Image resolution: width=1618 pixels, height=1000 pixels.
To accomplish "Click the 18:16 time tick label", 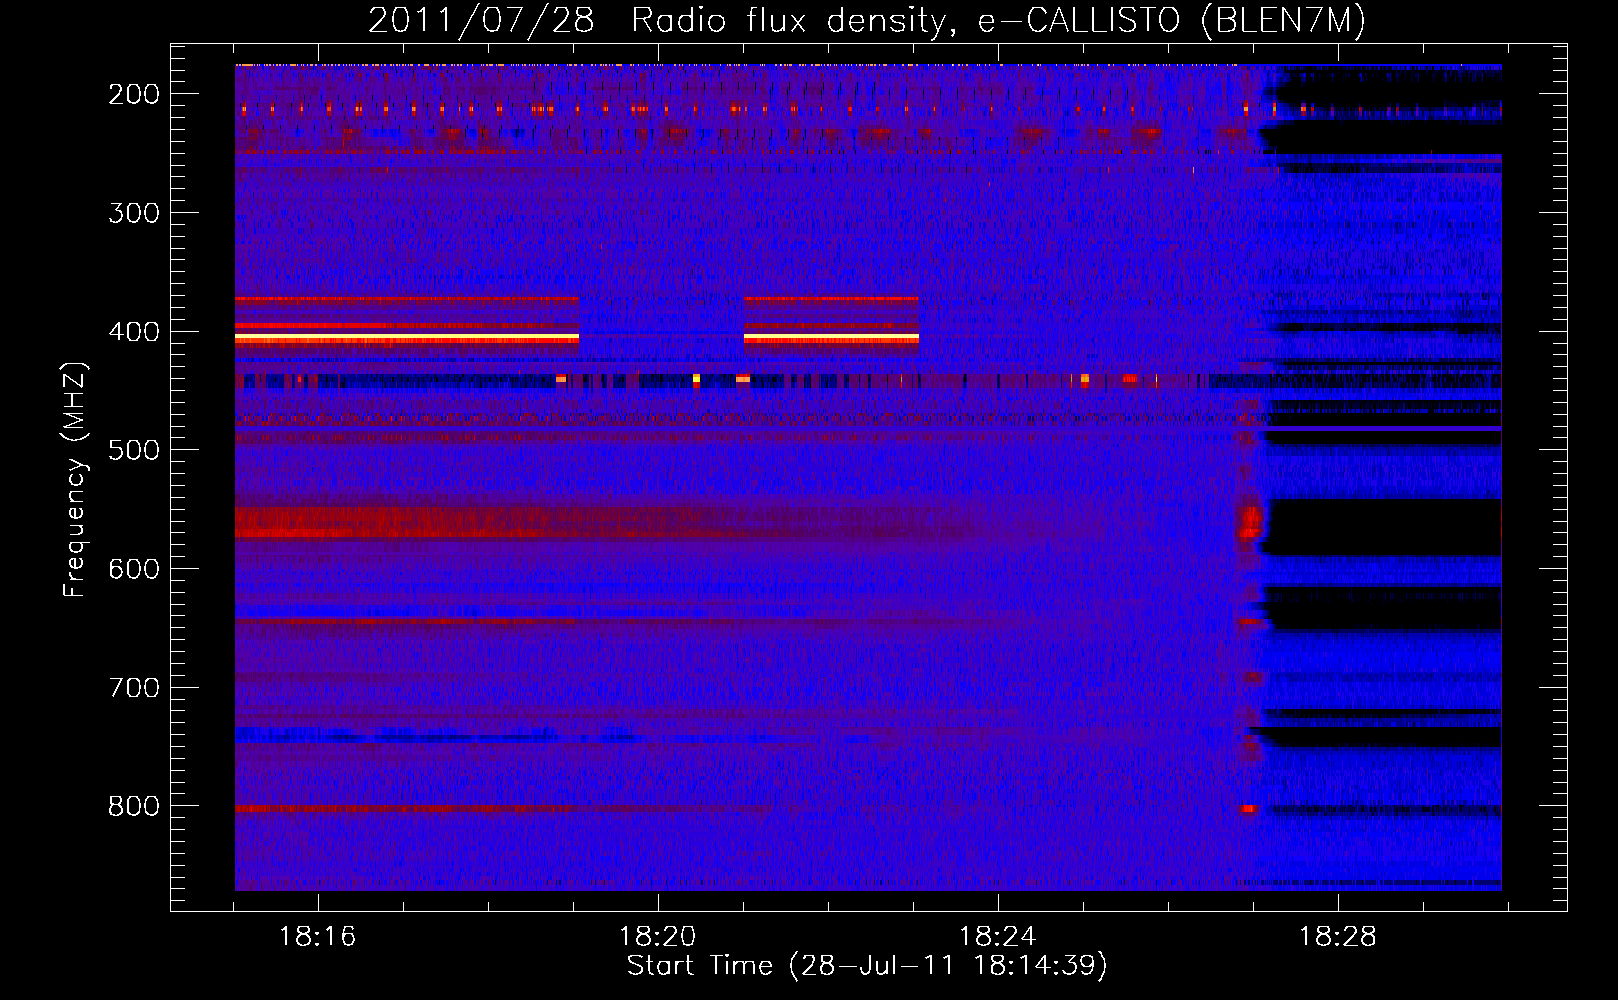I will tap(318, 937).
